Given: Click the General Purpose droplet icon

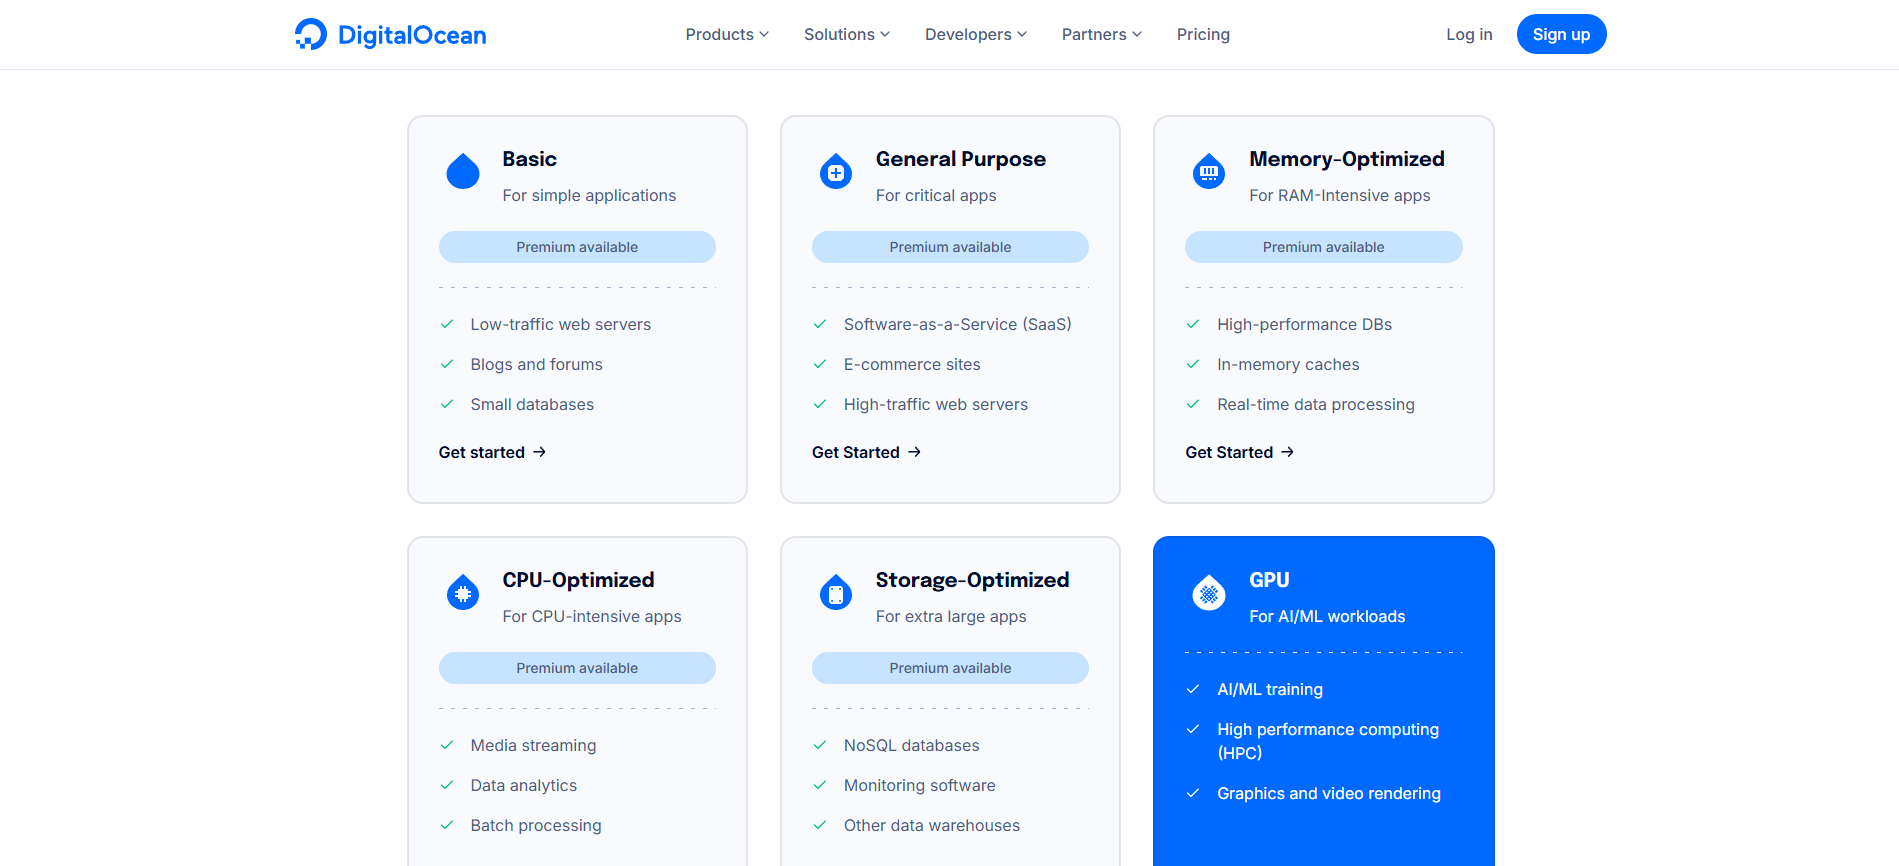Looking at the screenshot, I should 836,172.
